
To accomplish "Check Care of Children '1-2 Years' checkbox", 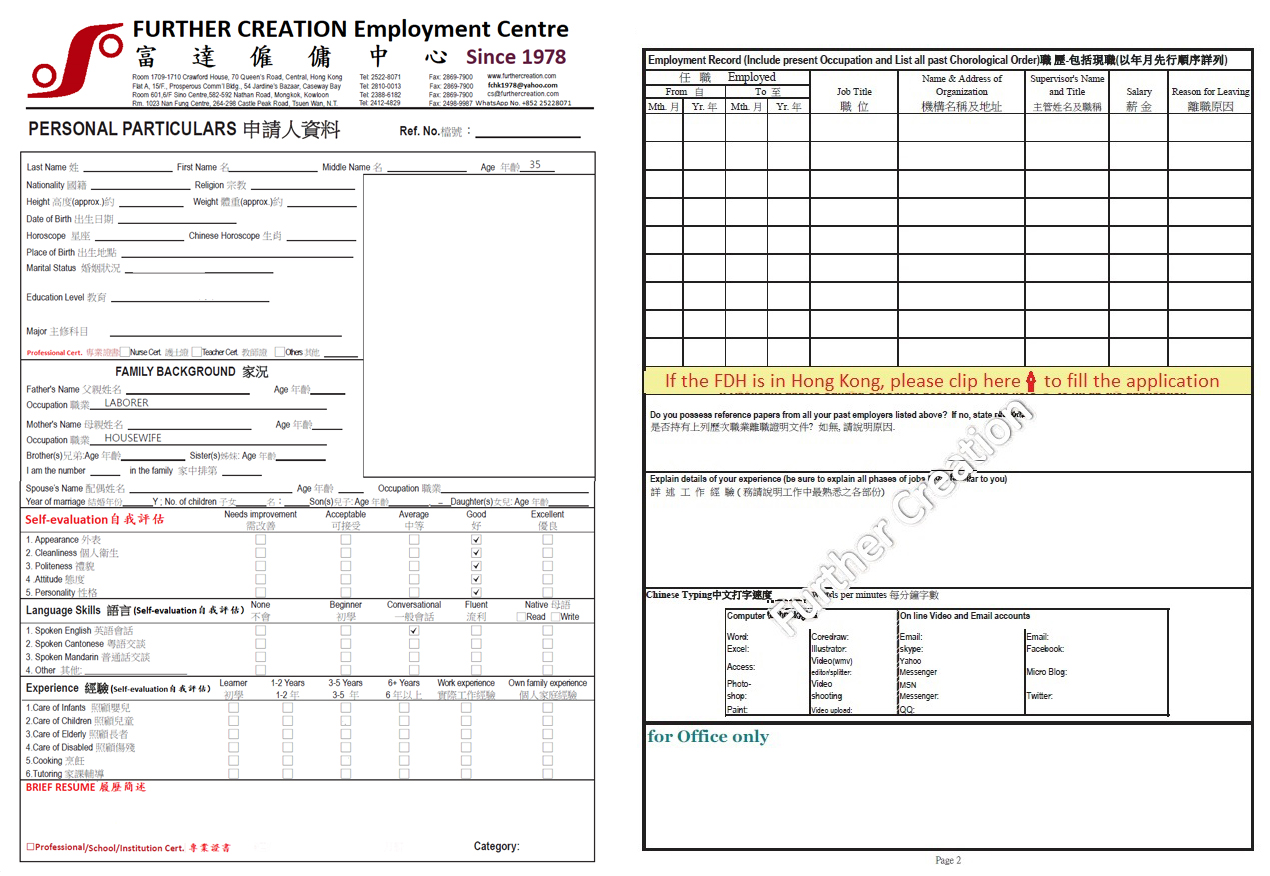I will pos(288,720).
